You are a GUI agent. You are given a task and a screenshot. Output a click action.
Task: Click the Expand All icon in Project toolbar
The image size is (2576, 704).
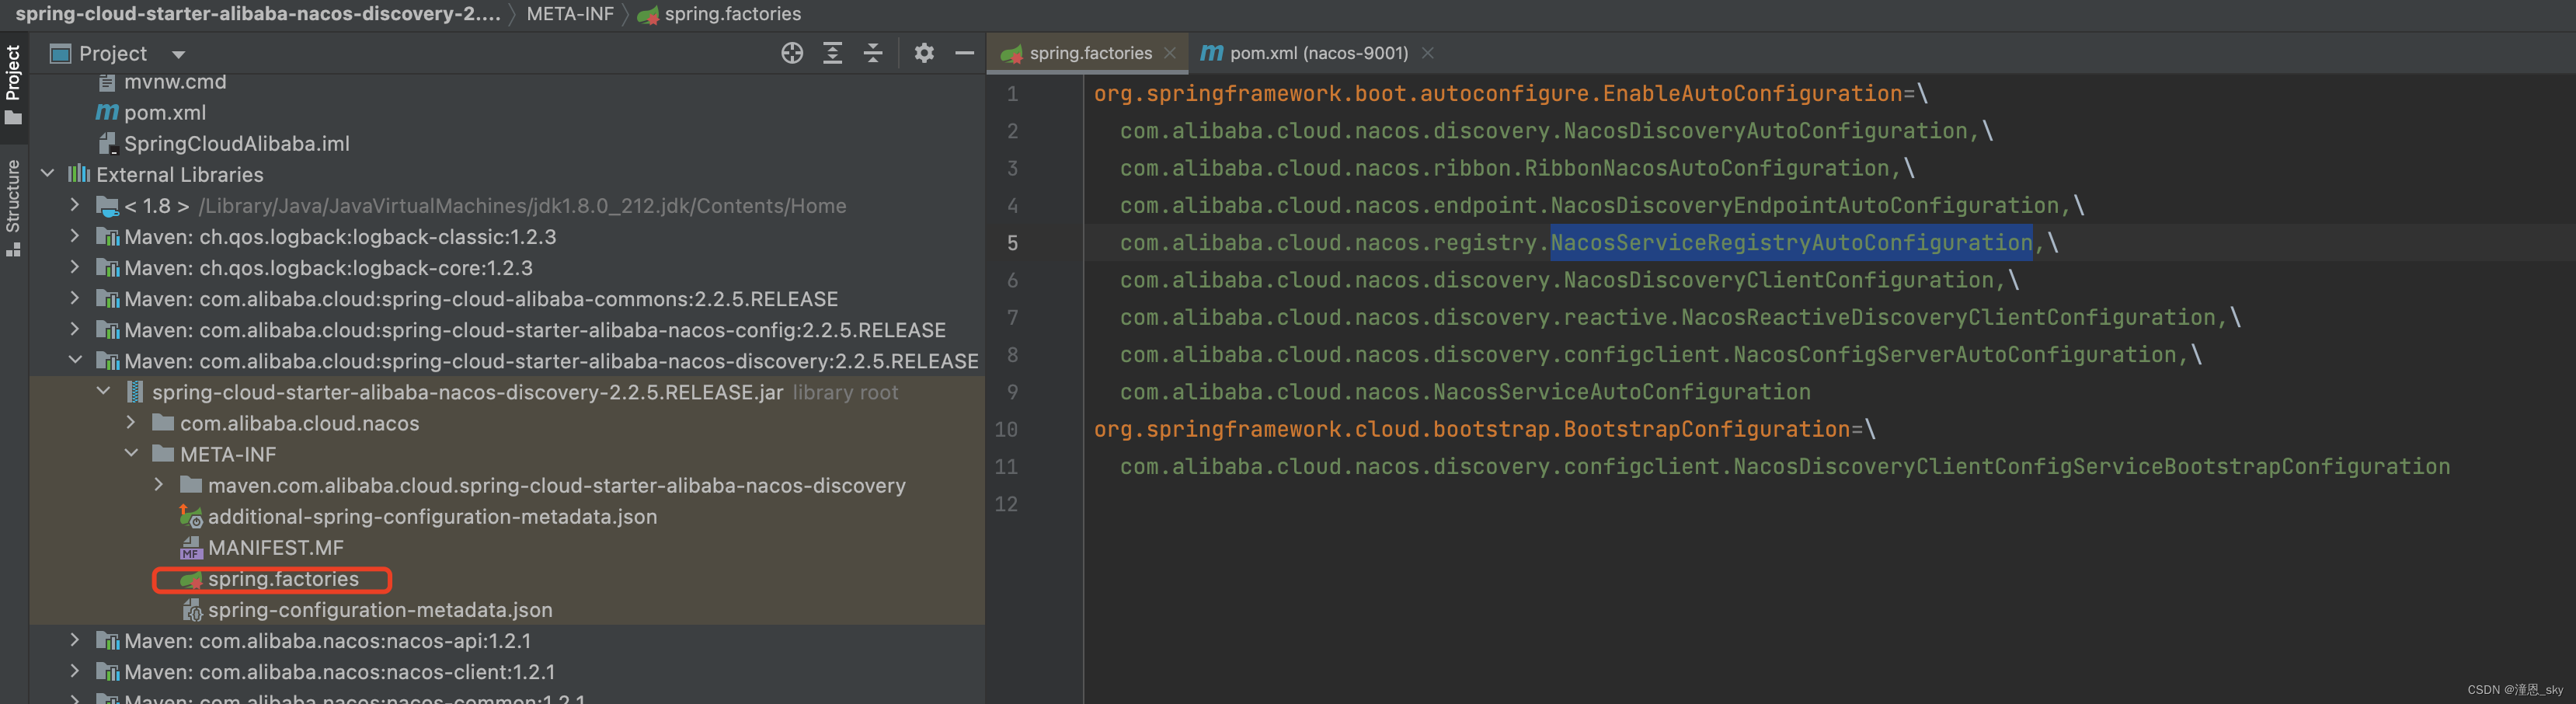[832, 53]
